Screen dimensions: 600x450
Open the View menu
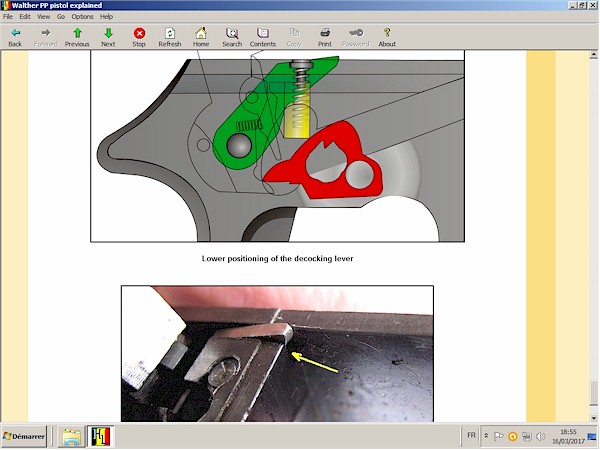point(43,16)
